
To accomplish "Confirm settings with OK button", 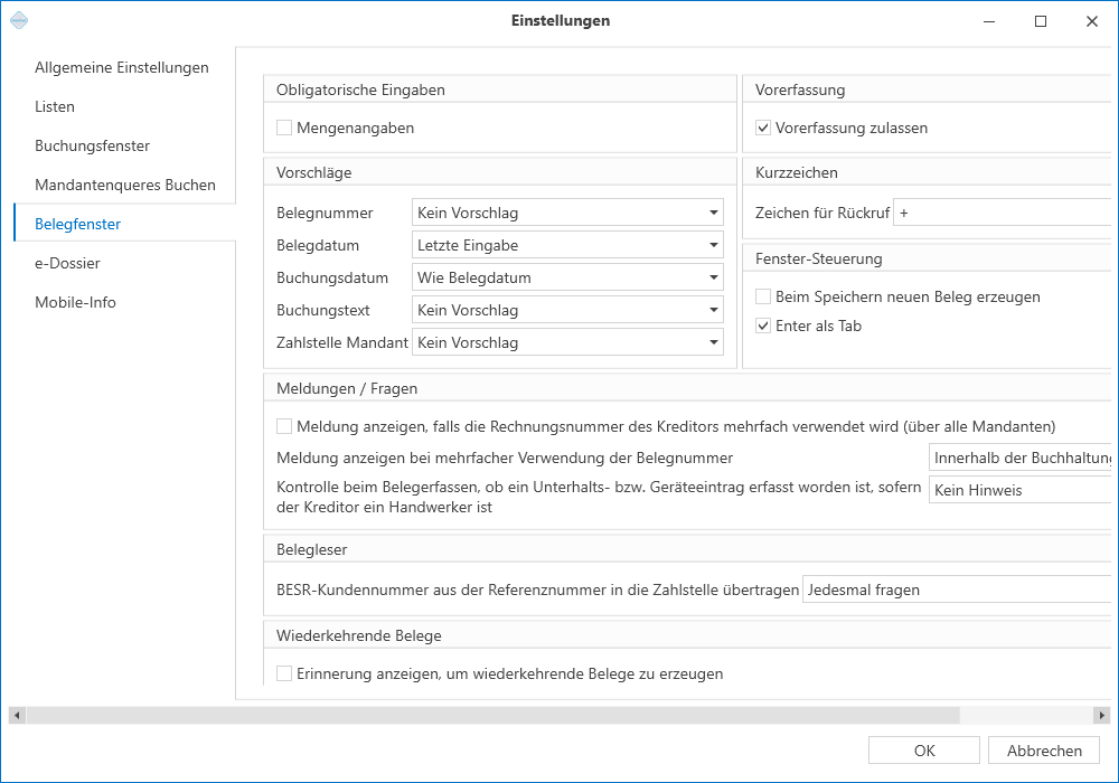I will (x=924, y=750).
